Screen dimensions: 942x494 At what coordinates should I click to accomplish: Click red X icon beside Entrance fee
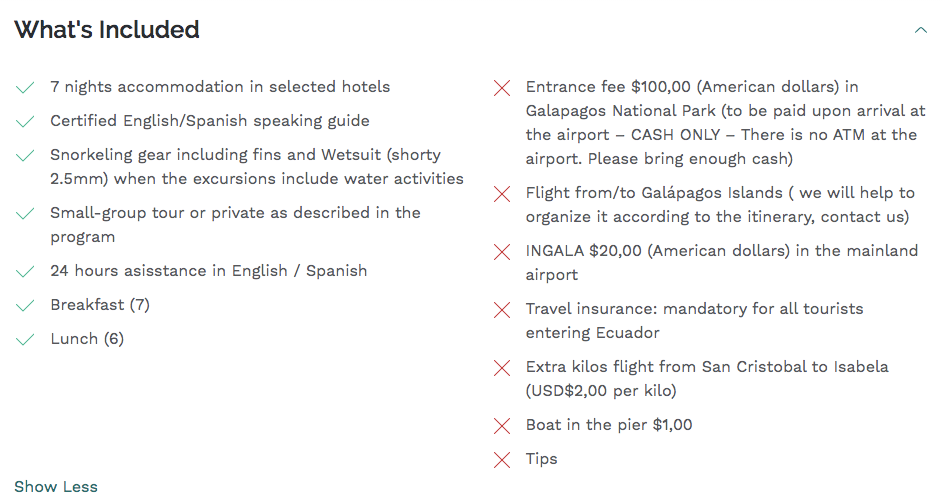tap(502, 88)
